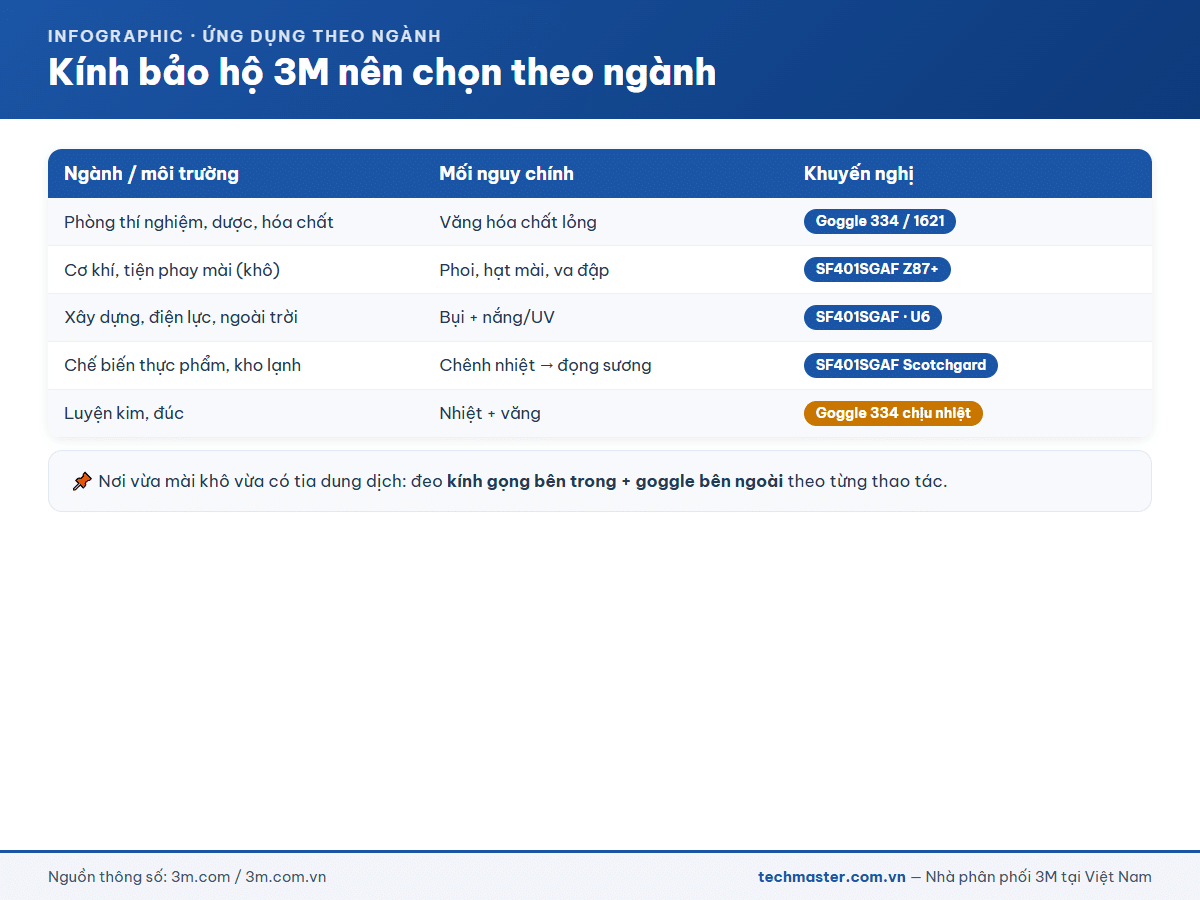Click the orange 'Goggle 334 chịu nhiệt' badge
1200x900 pixels.
893,413
